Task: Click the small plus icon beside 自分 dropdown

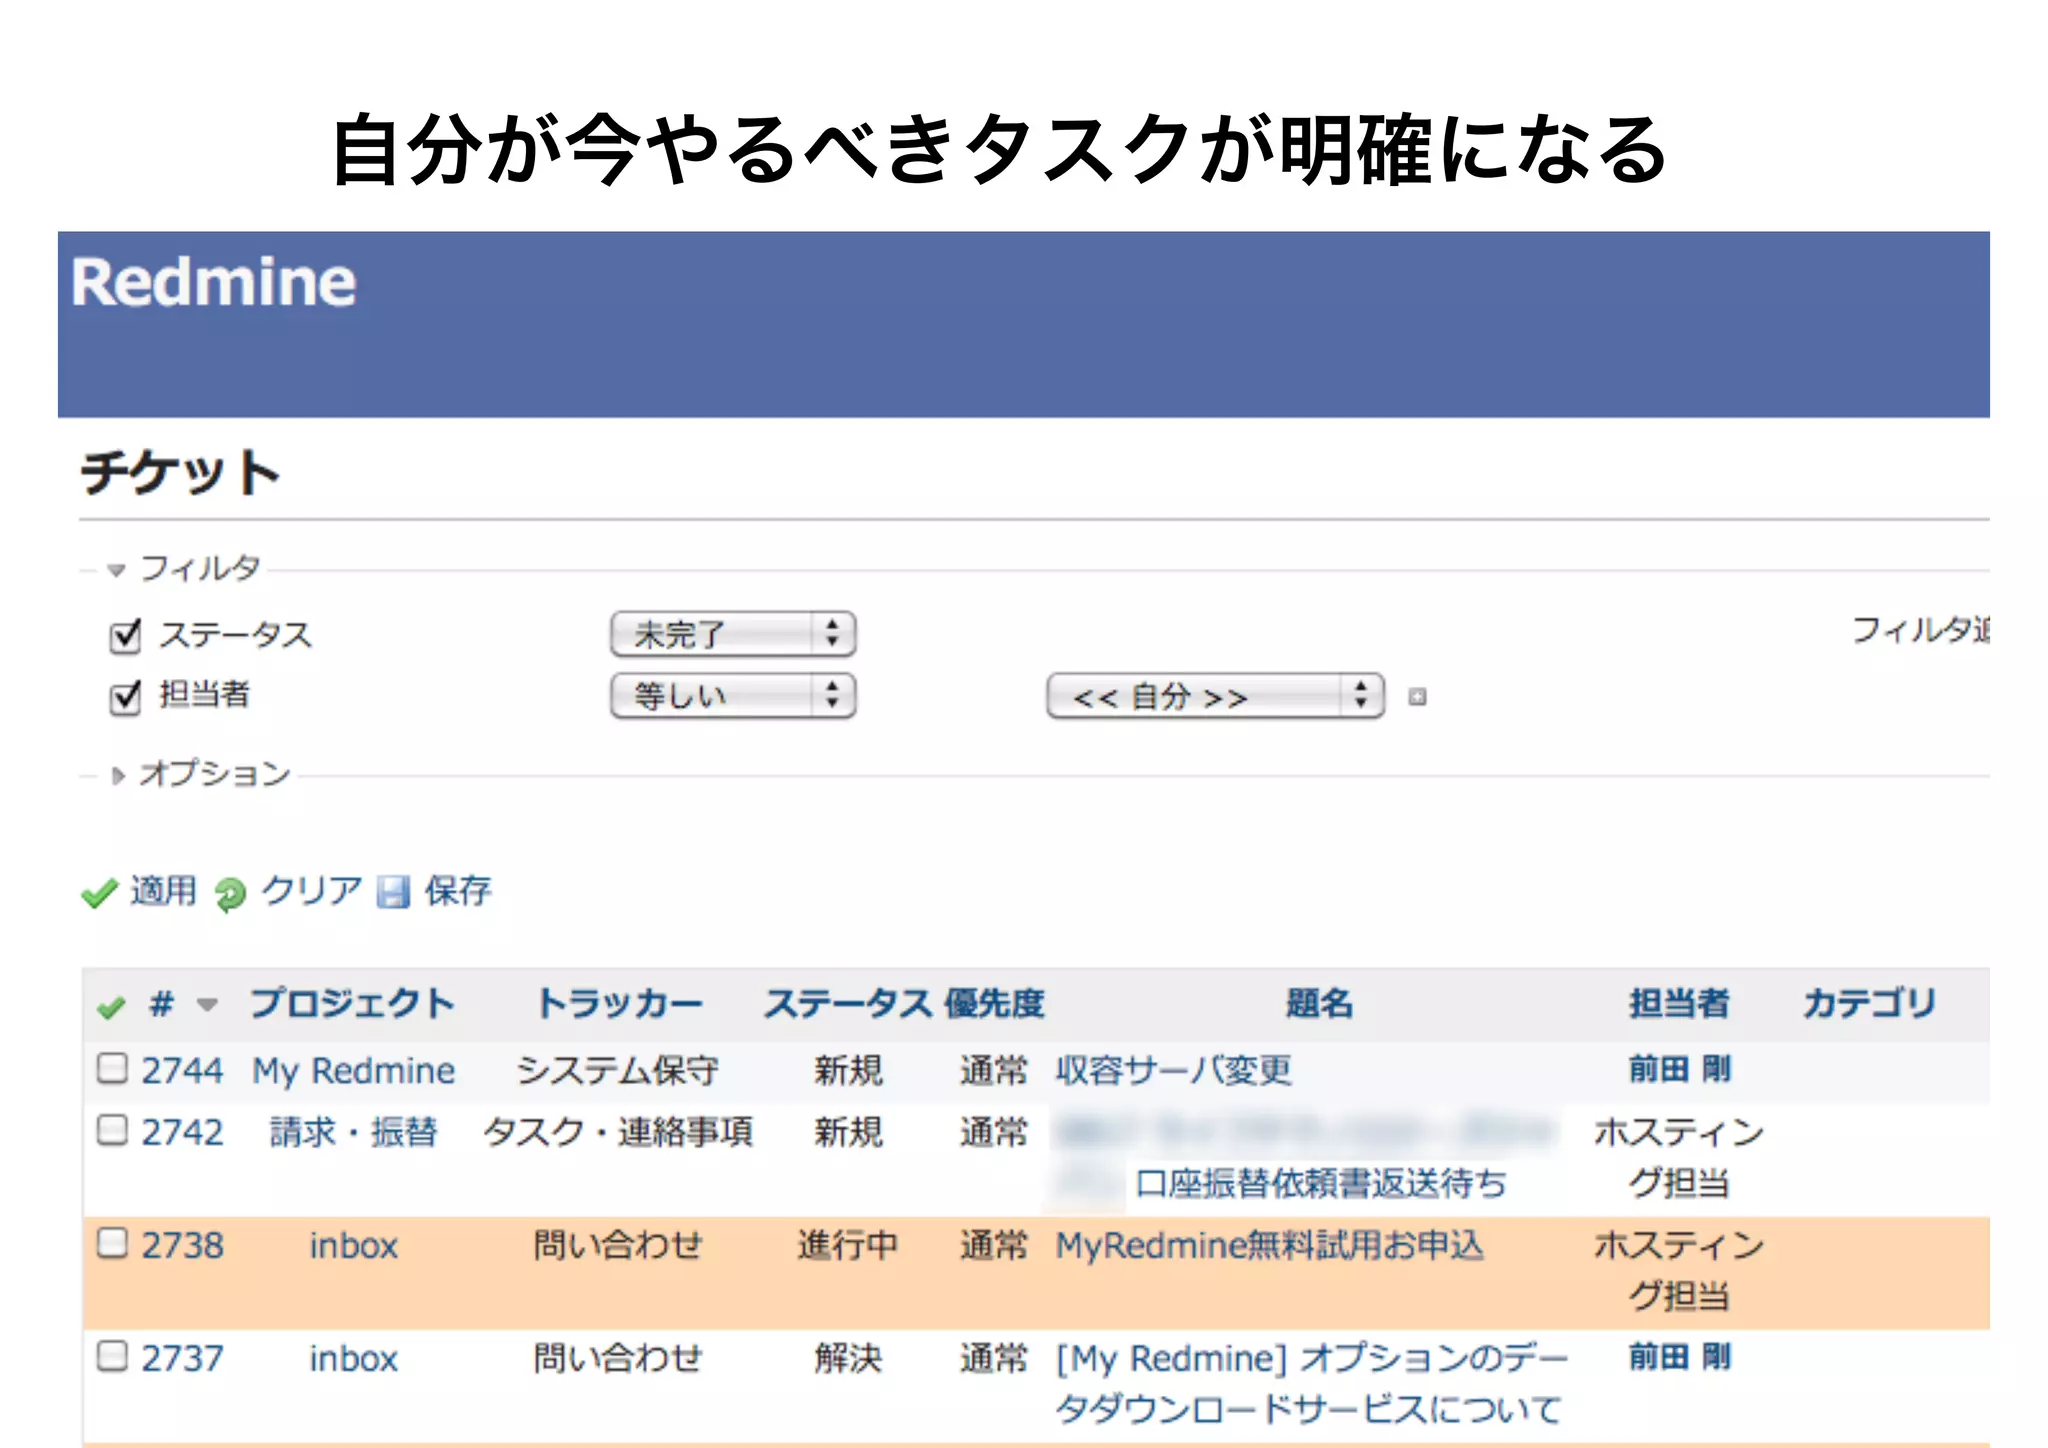Action: pyautogui.click(x=1417, y=697)
